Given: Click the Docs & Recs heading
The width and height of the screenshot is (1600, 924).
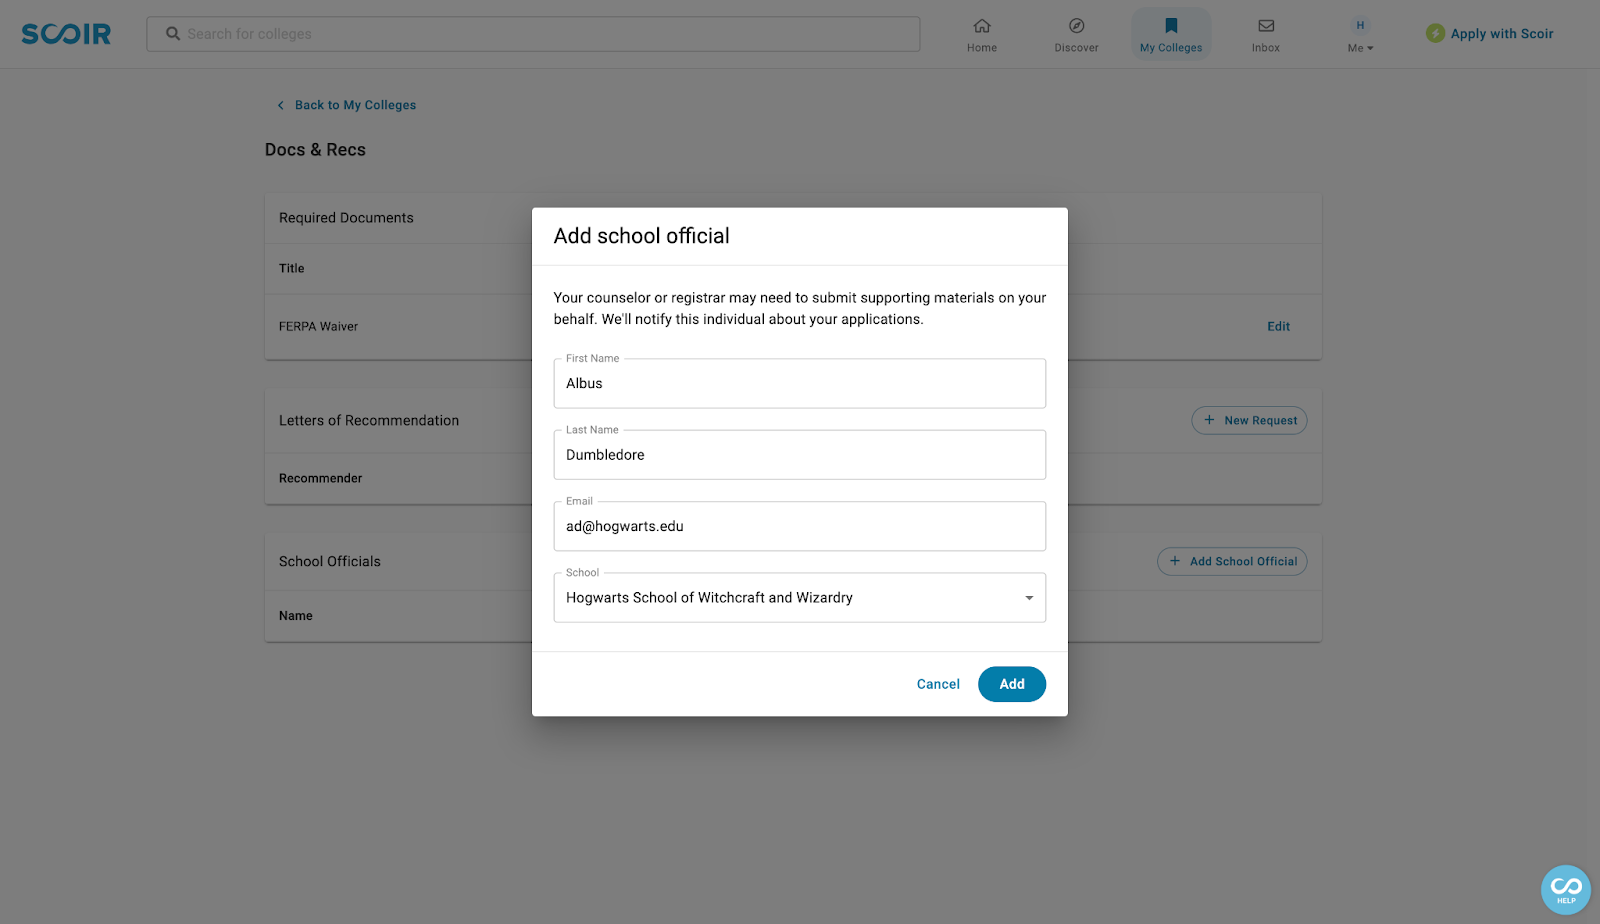Looking at the screenshot, I should [315, 150].
